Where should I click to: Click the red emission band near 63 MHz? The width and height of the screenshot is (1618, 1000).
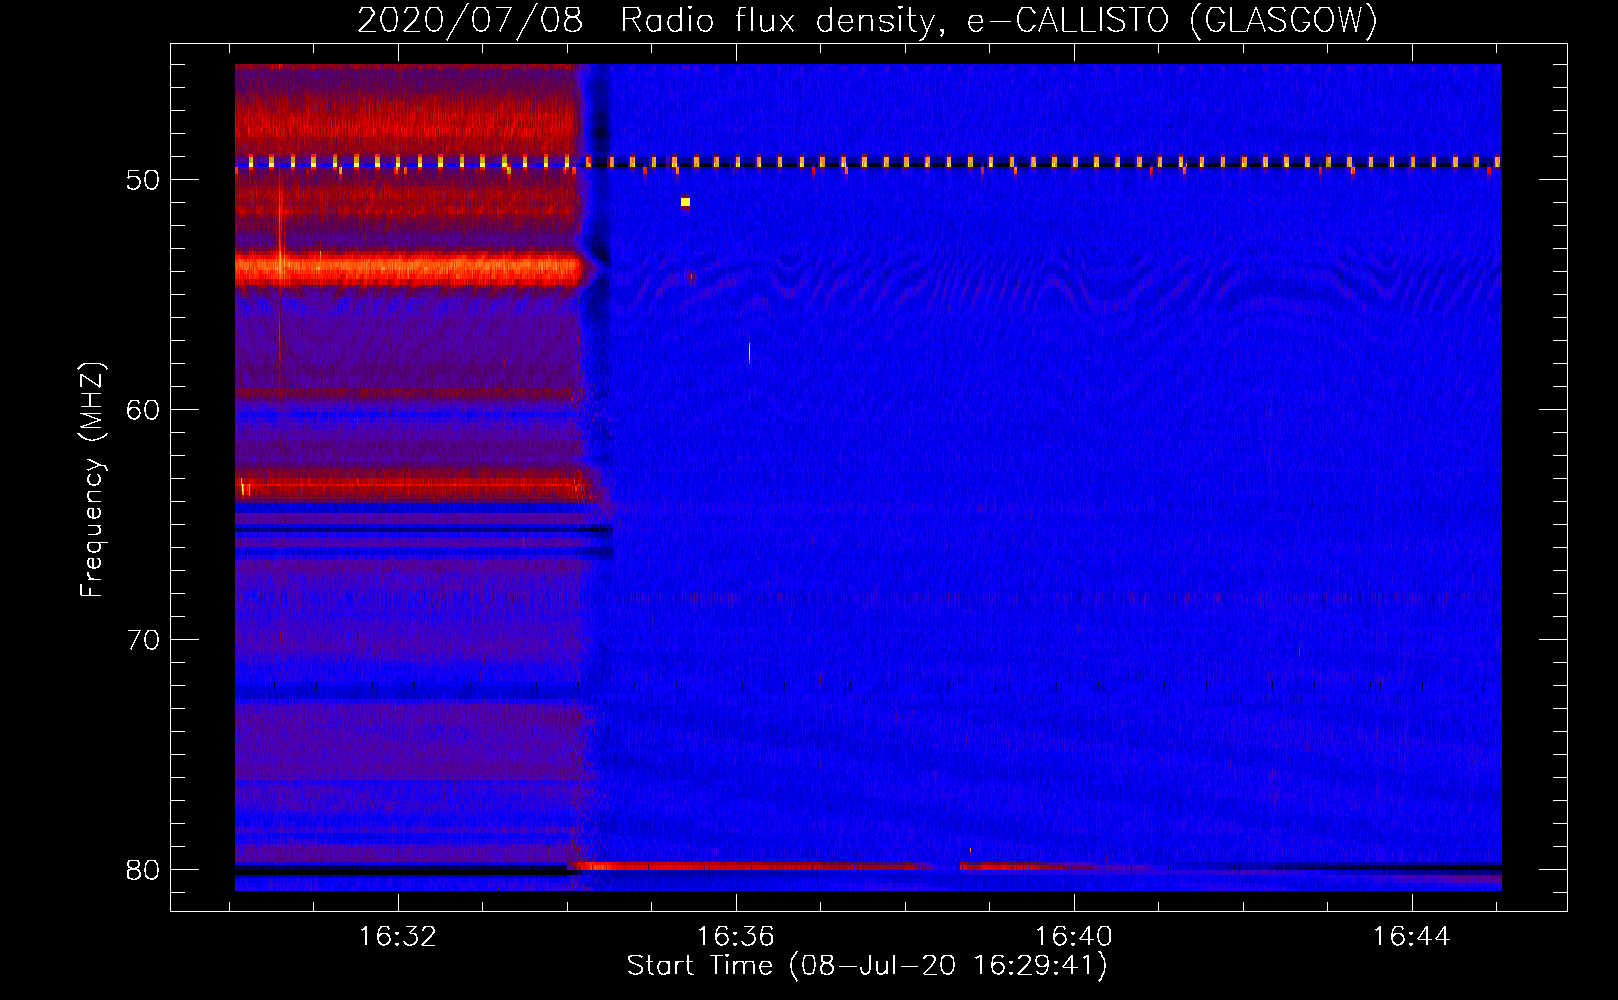(x=410, y=486)
